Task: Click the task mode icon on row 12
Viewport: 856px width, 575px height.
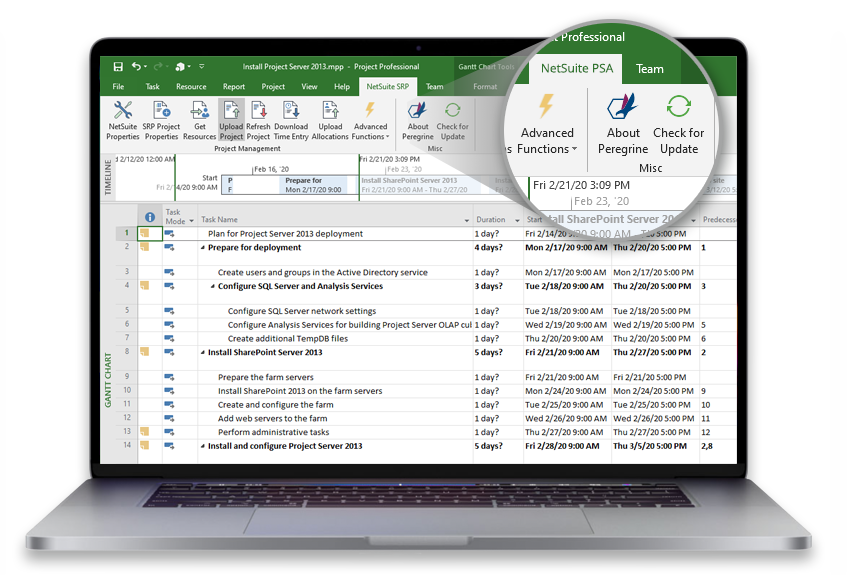Action: tap(169, 418)
